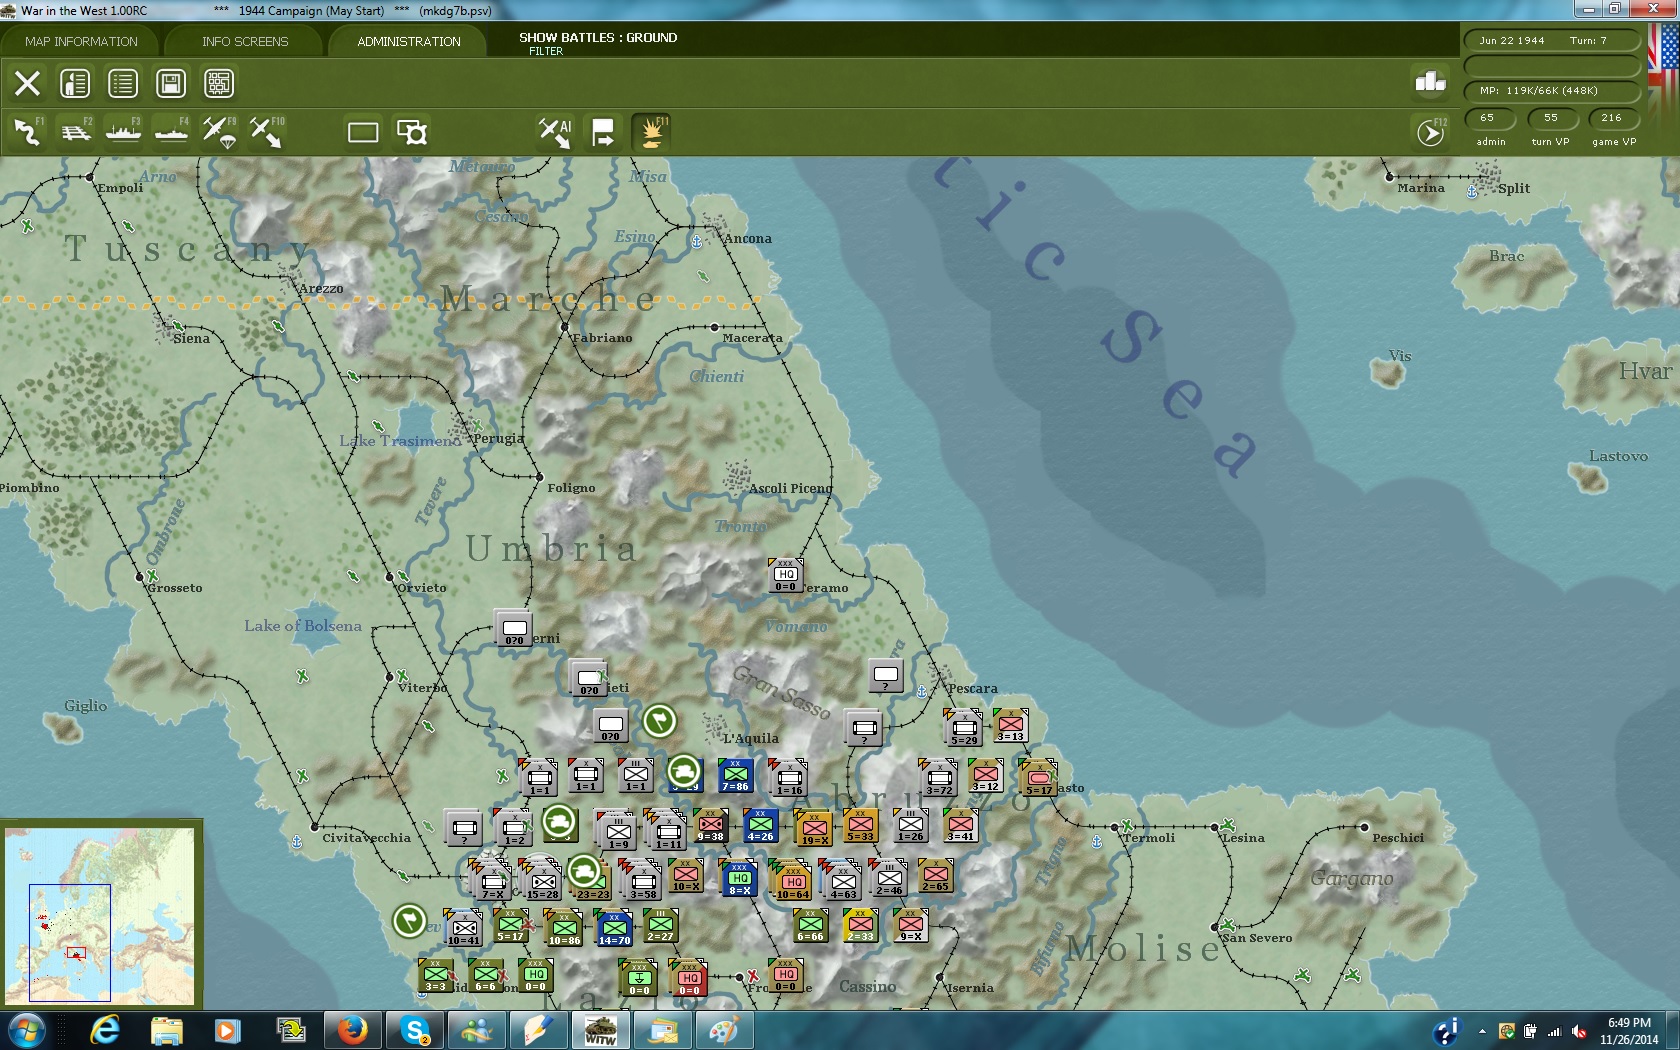The image size is (1680, 1050).
Task: Close the administration panel with the X icon
Action: click(x=27, y=83)
